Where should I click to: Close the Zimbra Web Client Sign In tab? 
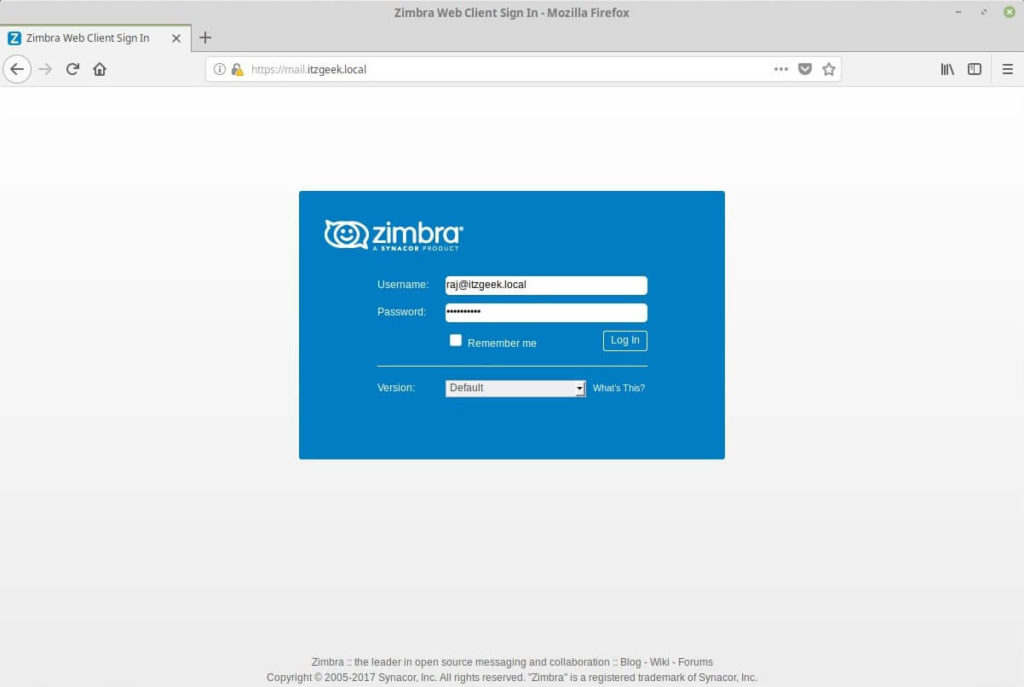point(176,39)
